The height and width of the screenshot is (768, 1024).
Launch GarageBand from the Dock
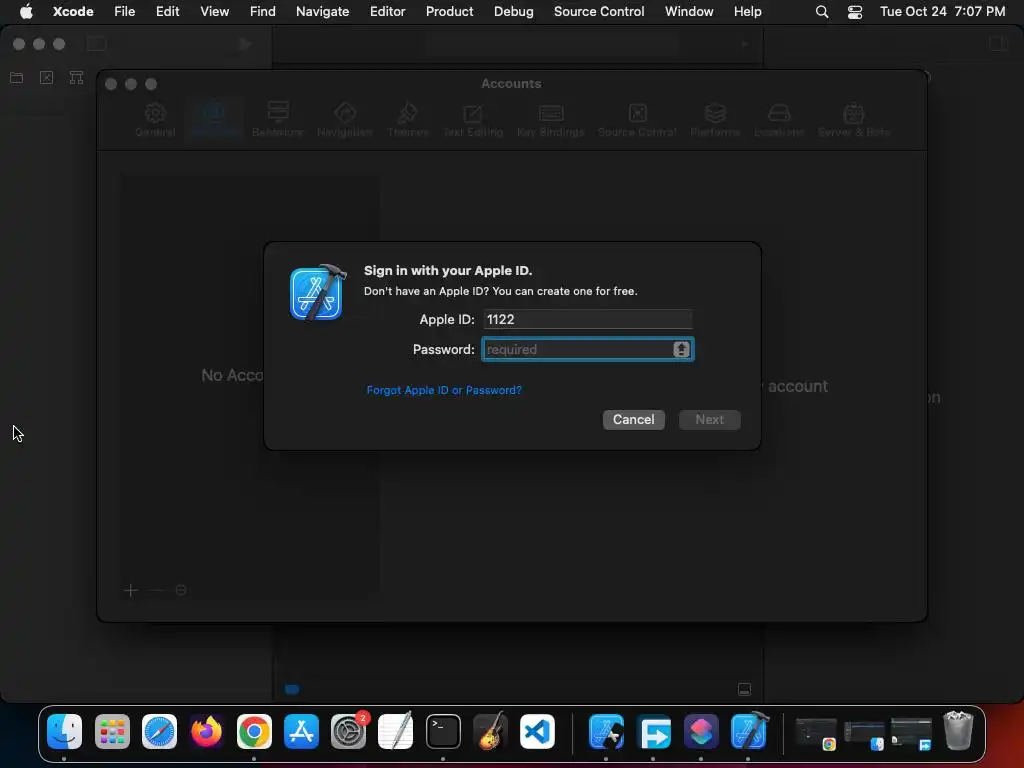pos(490,731)
